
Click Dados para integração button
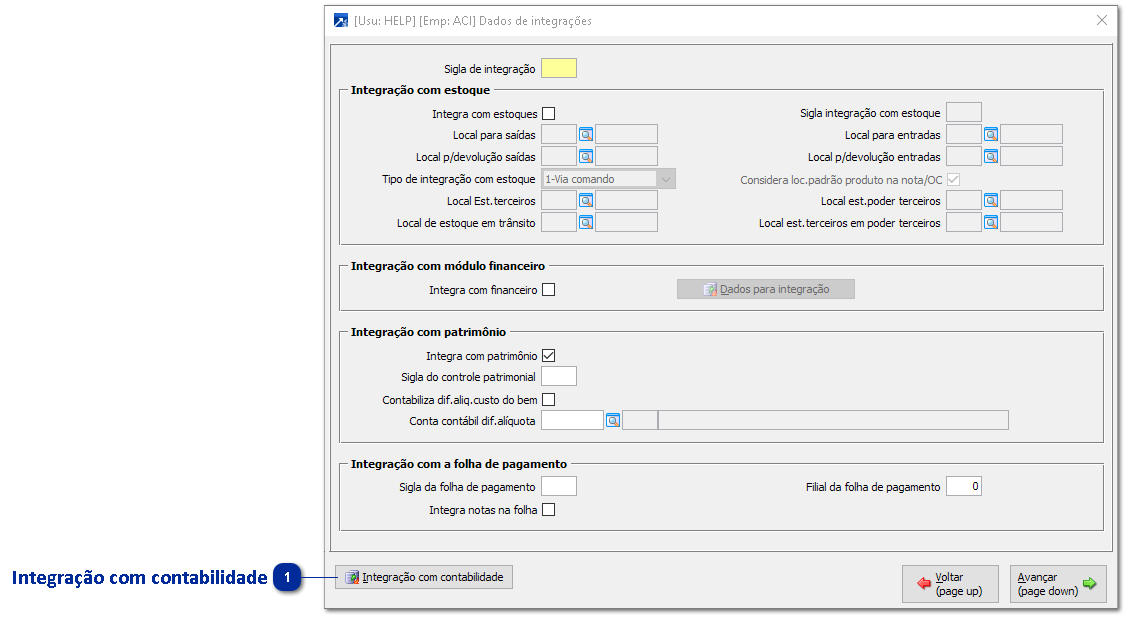[x=766, y=289]
